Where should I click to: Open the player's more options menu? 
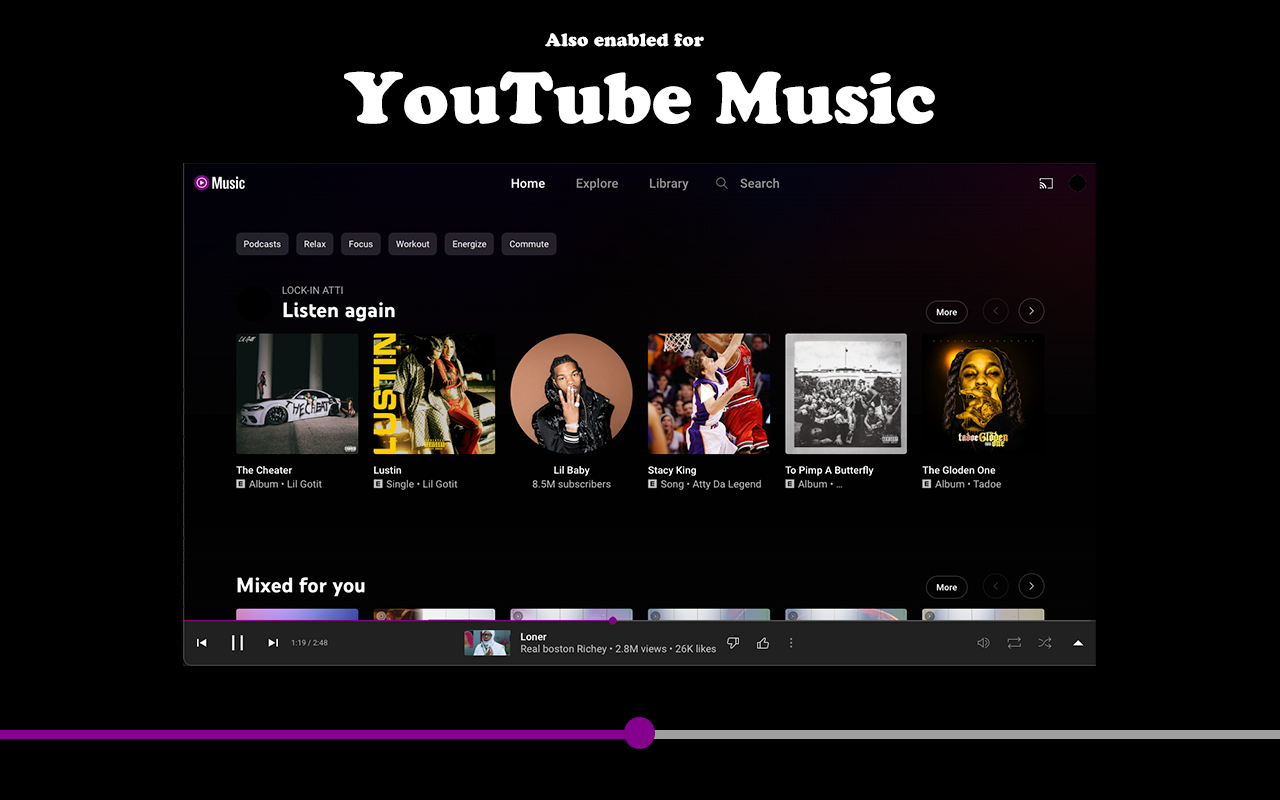click(791, 643)
